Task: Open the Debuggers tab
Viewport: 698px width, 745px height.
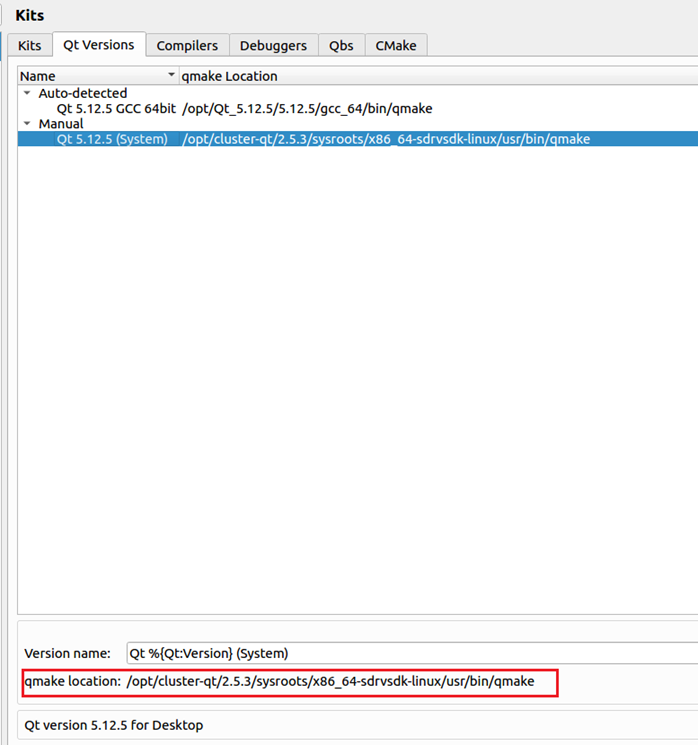Action: (273, 46)
